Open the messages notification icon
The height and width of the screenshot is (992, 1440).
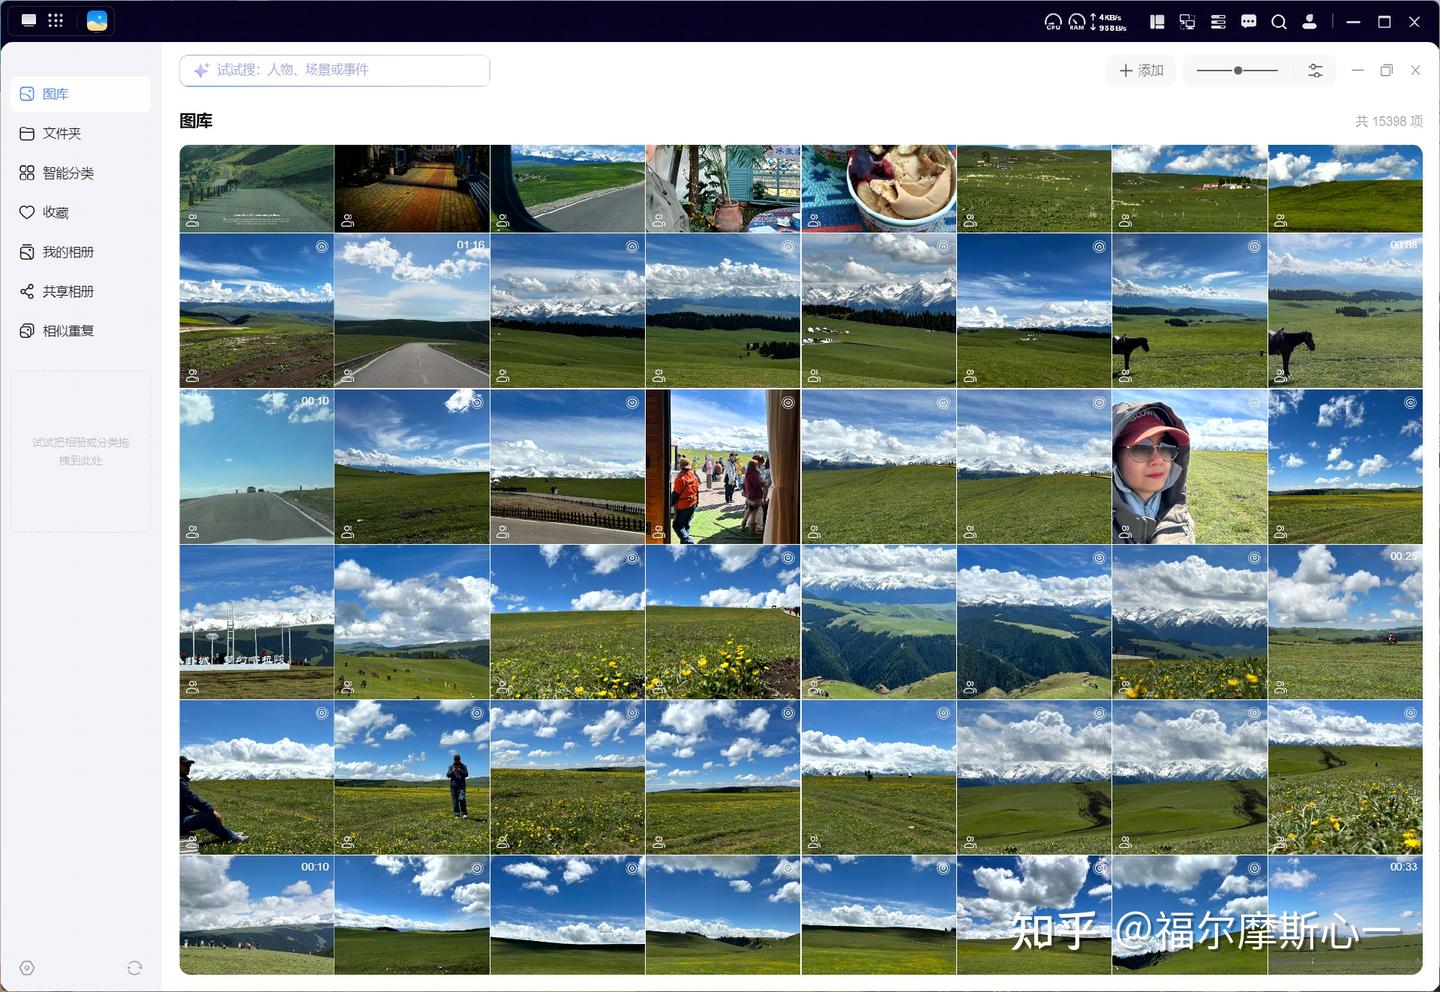click(1249, 21)
